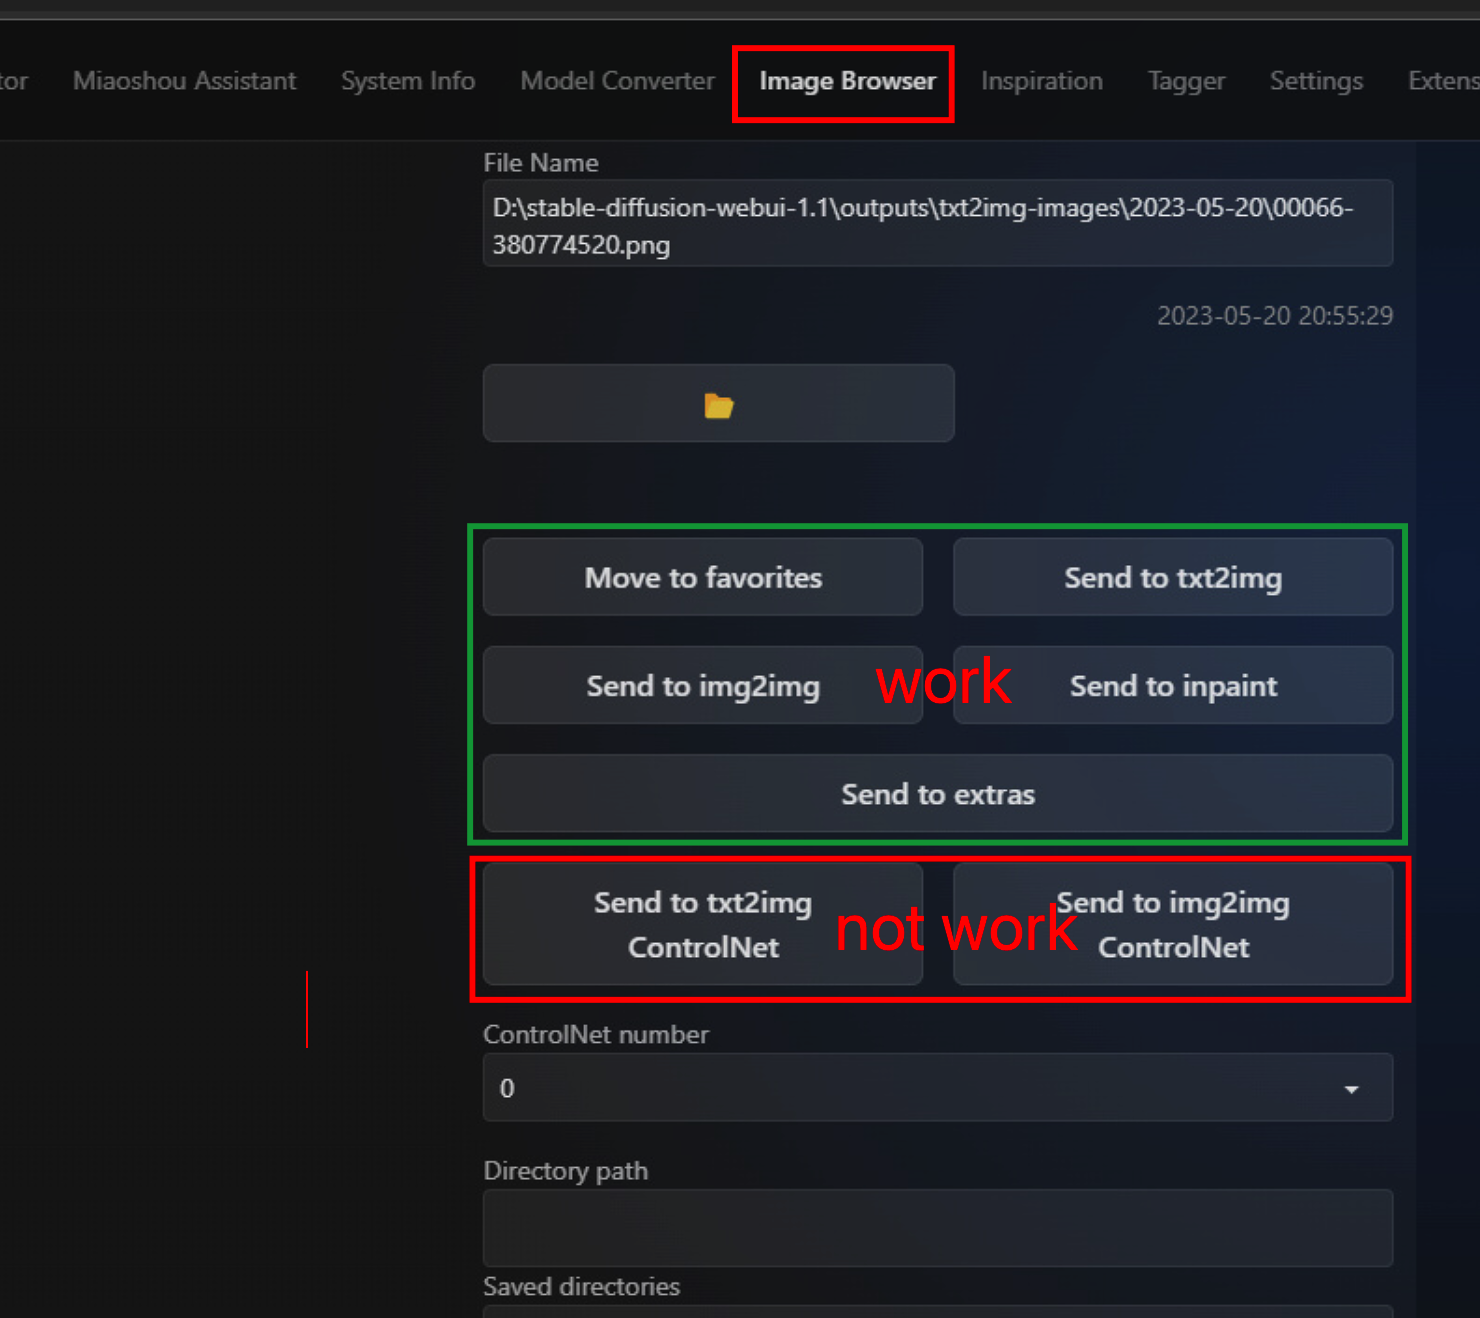Click Send to txt2img ControlNet
Screen dimensions: 1480x1318
click(702, 925)
